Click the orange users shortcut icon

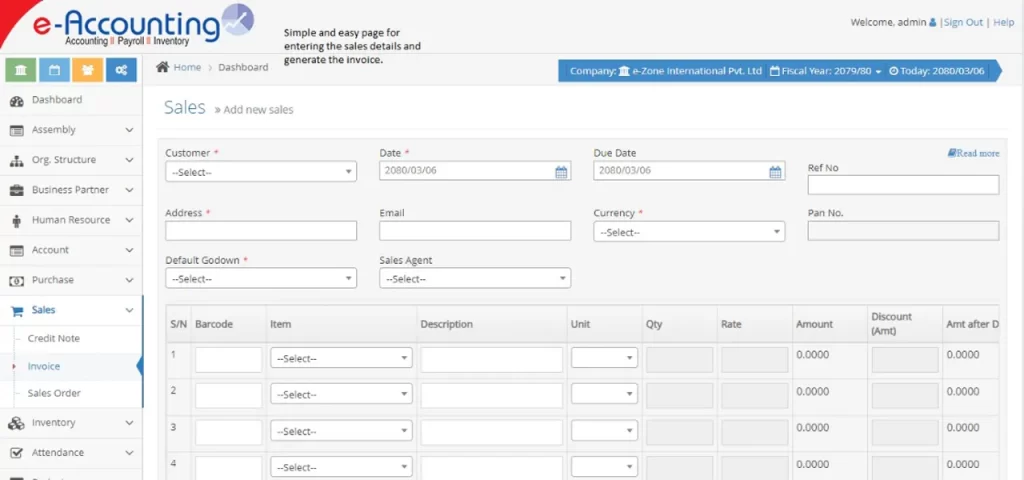[x=87, y=70]
